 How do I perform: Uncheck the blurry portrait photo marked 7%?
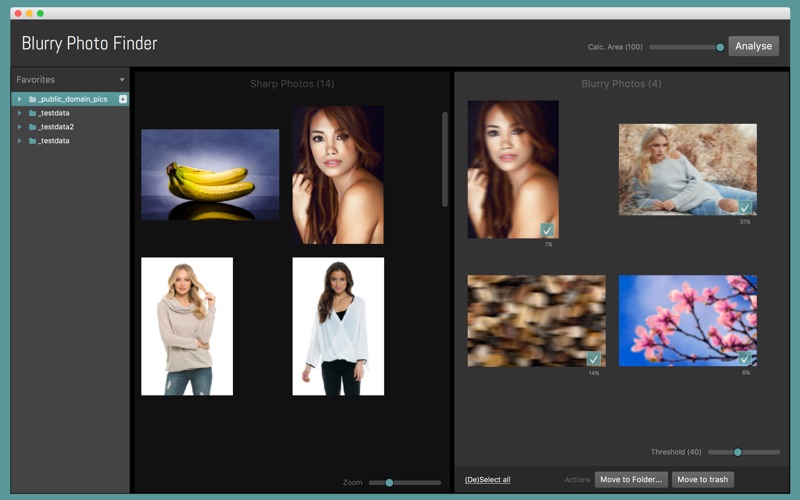(x=547, y=230)
